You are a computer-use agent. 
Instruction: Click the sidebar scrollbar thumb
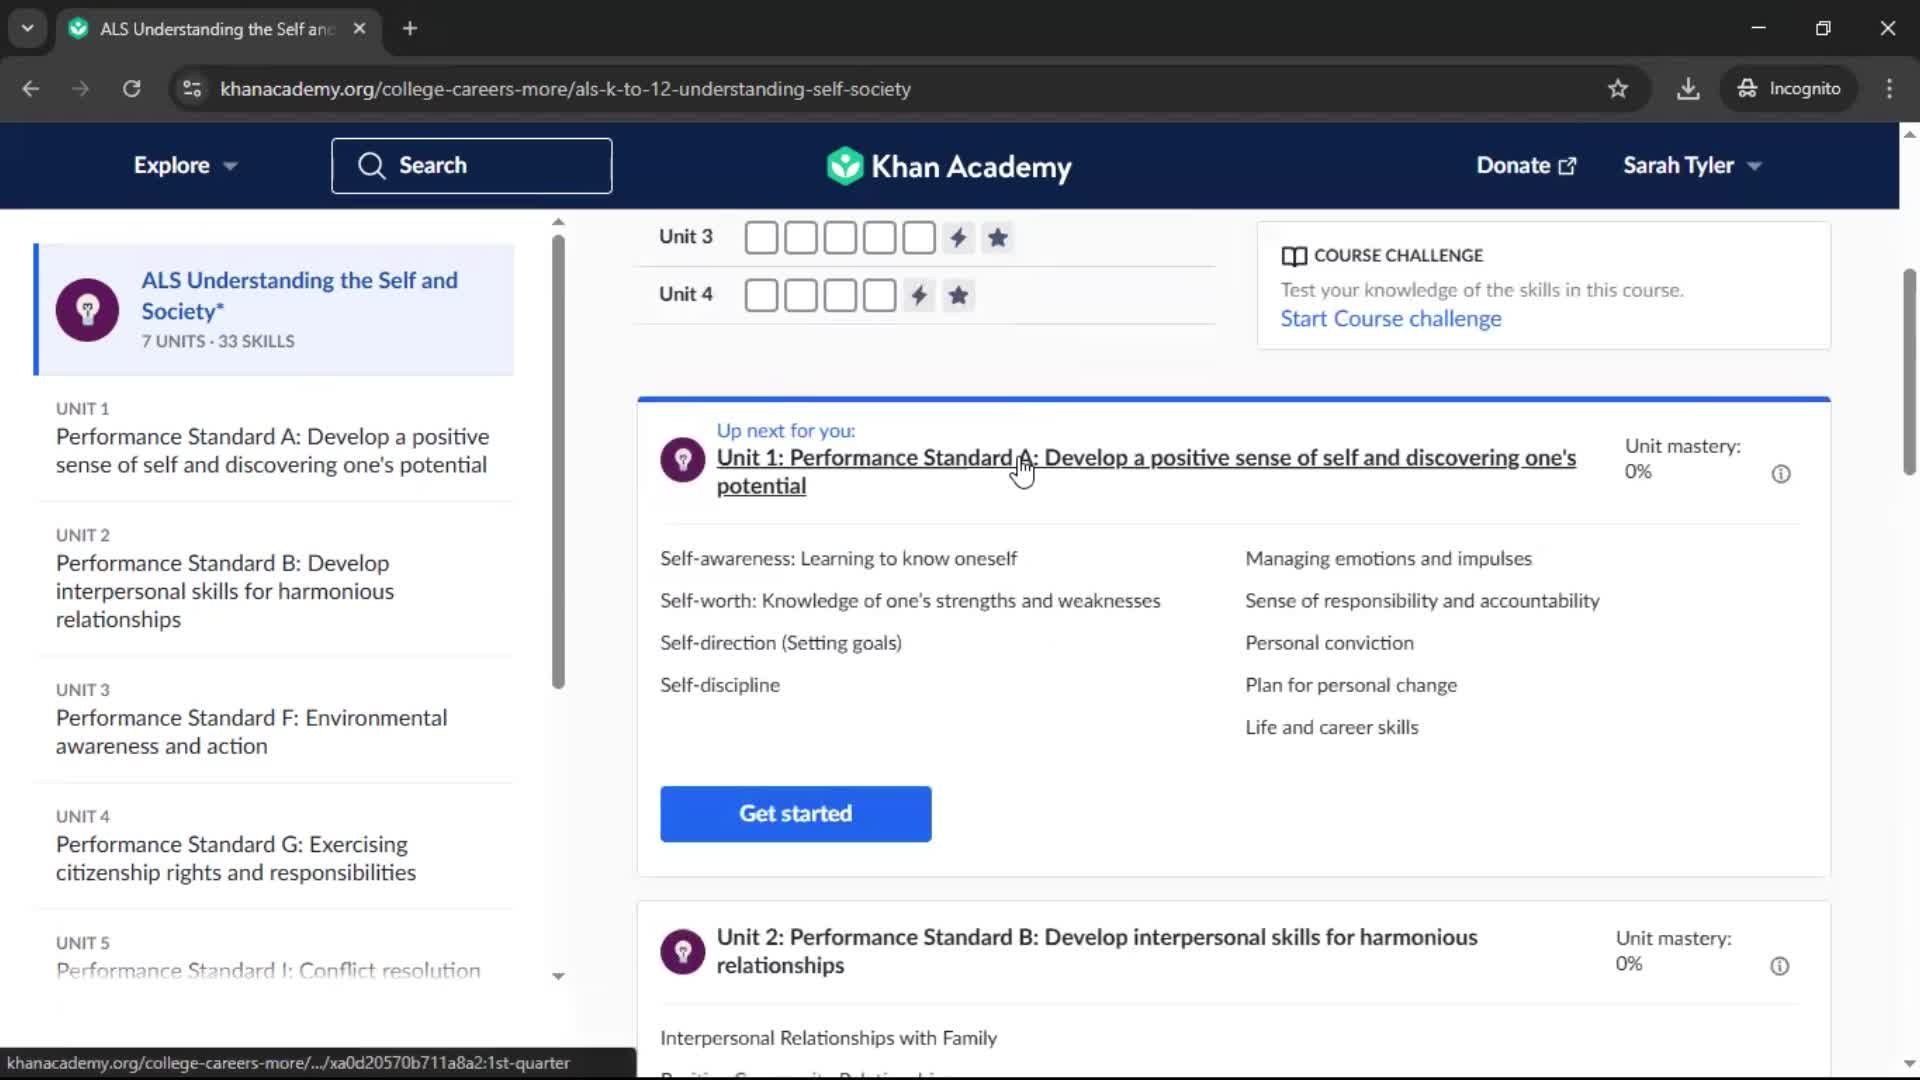[x=558, y=461]
